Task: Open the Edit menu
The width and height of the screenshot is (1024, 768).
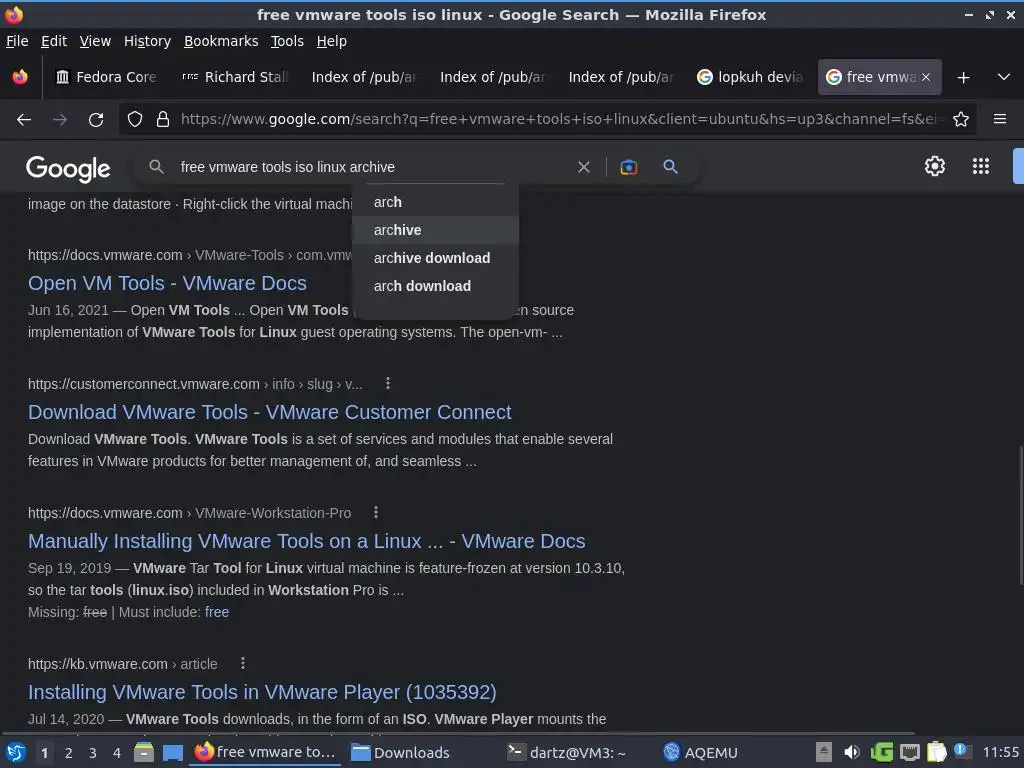Action: 54,41
